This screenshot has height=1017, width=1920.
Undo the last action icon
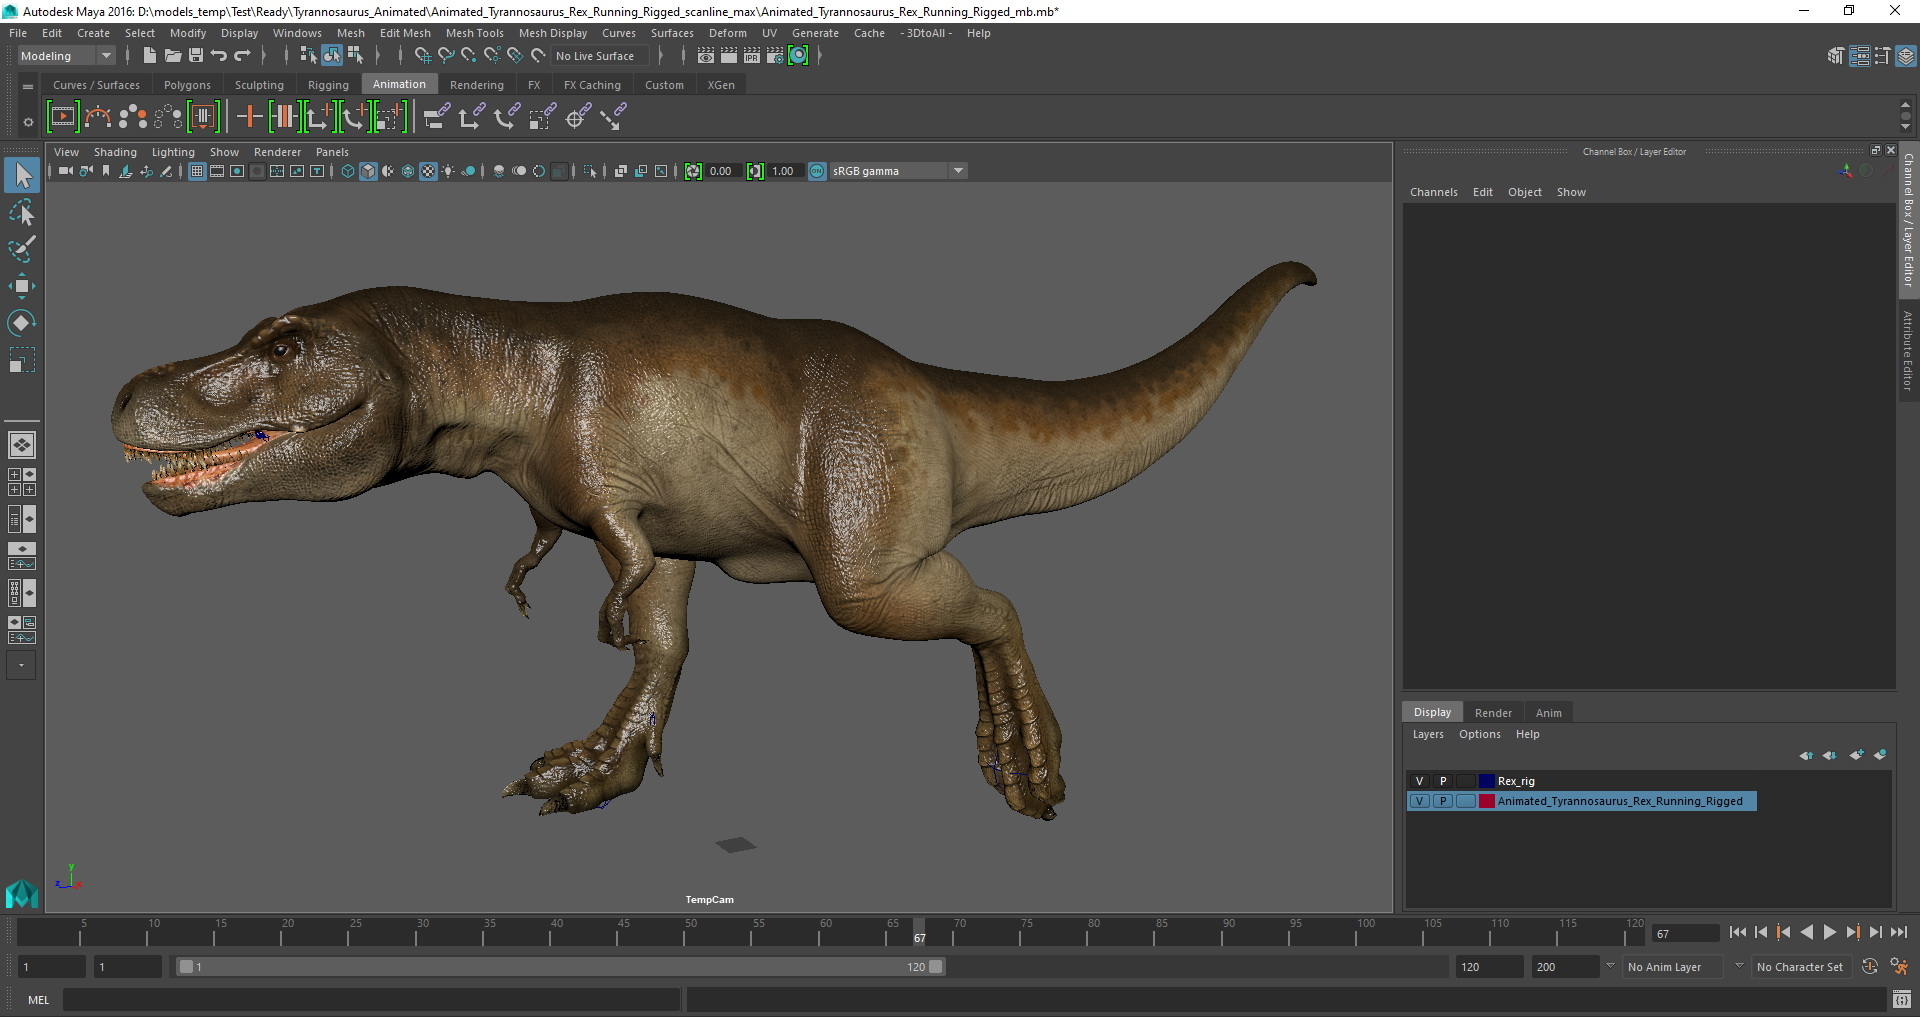219,56
